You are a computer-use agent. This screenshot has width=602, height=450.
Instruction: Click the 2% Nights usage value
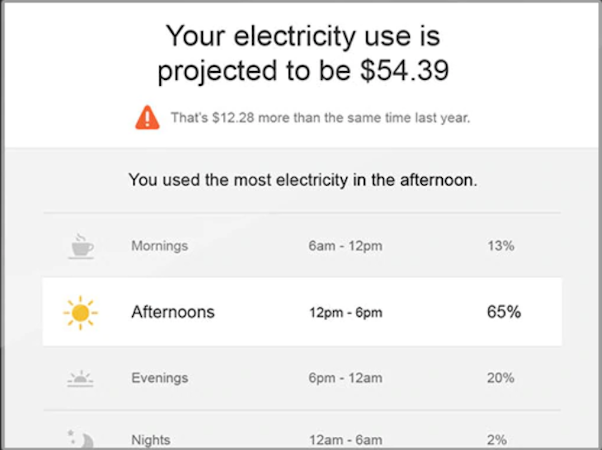pos(497,439)
